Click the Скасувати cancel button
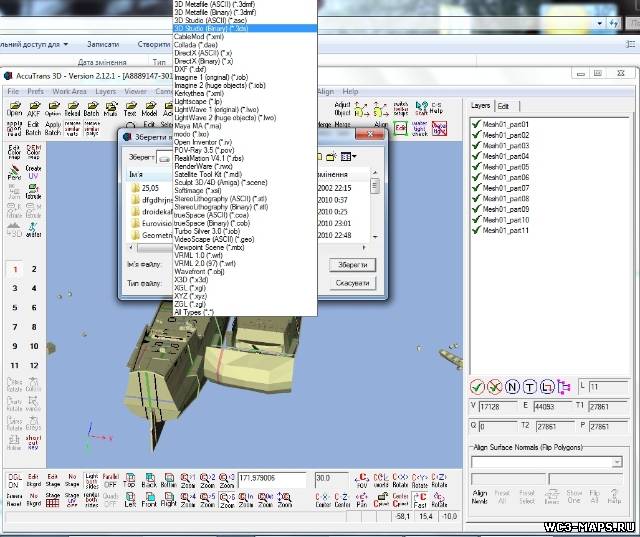The width and height of the screenshot is (640, 537). pyautogui.click(x=351, y=283)
